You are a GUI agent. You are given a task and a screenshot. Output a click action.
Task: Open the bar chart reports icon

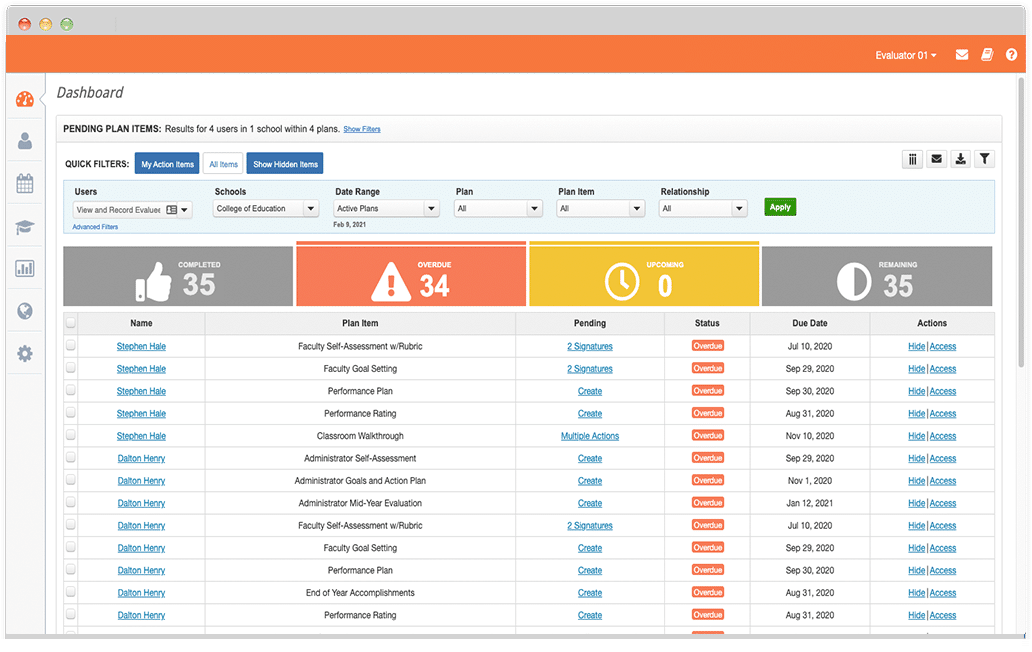25,268
